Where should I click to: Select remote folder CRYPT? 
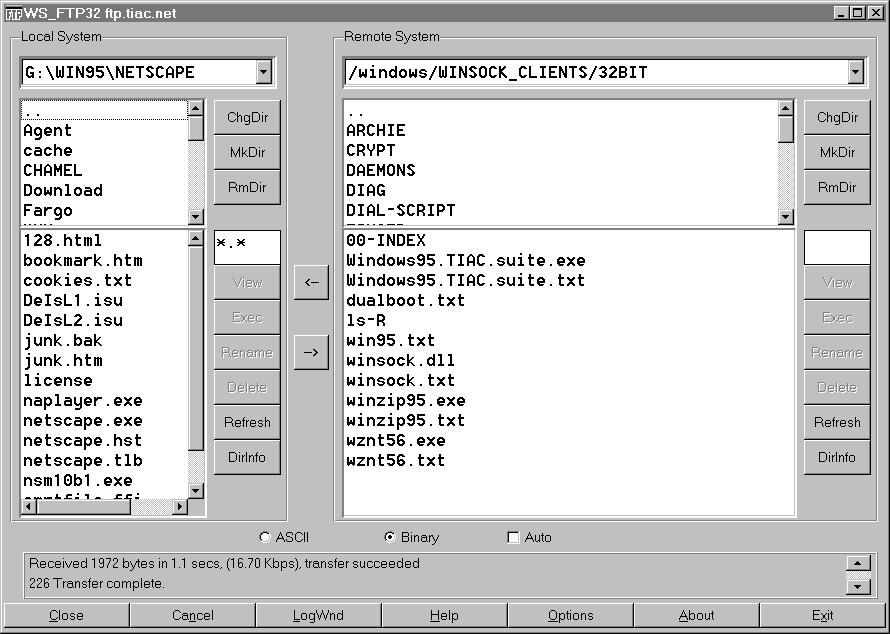pyautogui.click(x=561, y=150)
